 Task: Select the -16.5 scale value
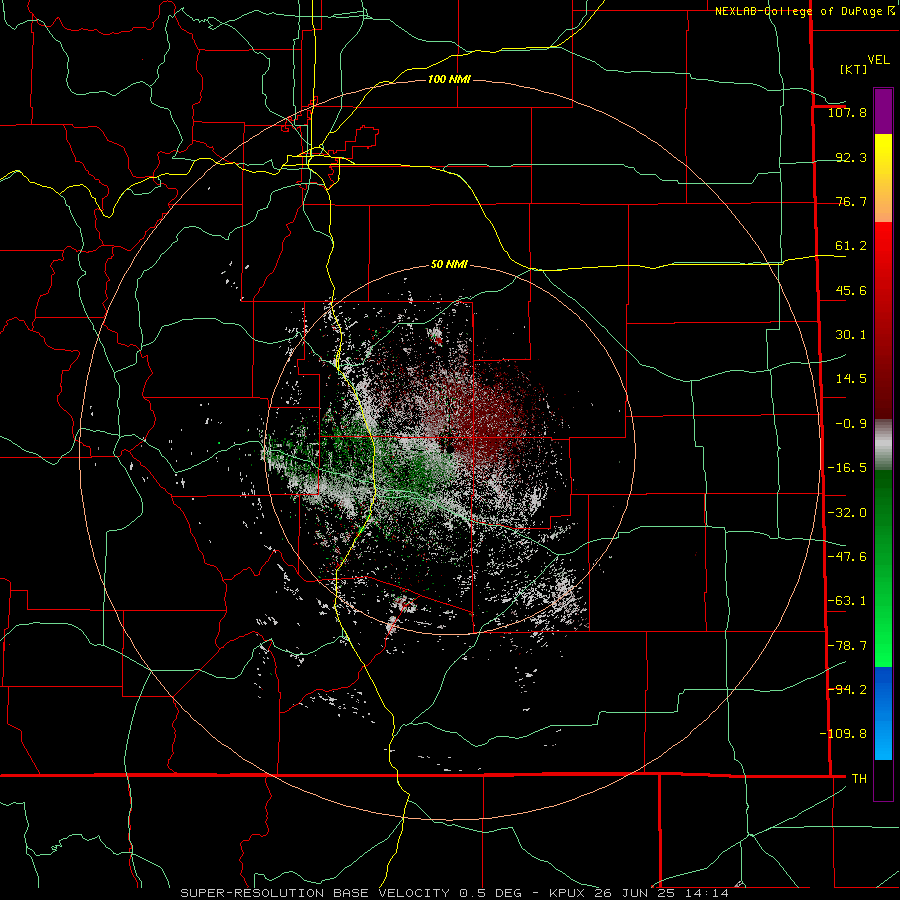pos(847,468)
